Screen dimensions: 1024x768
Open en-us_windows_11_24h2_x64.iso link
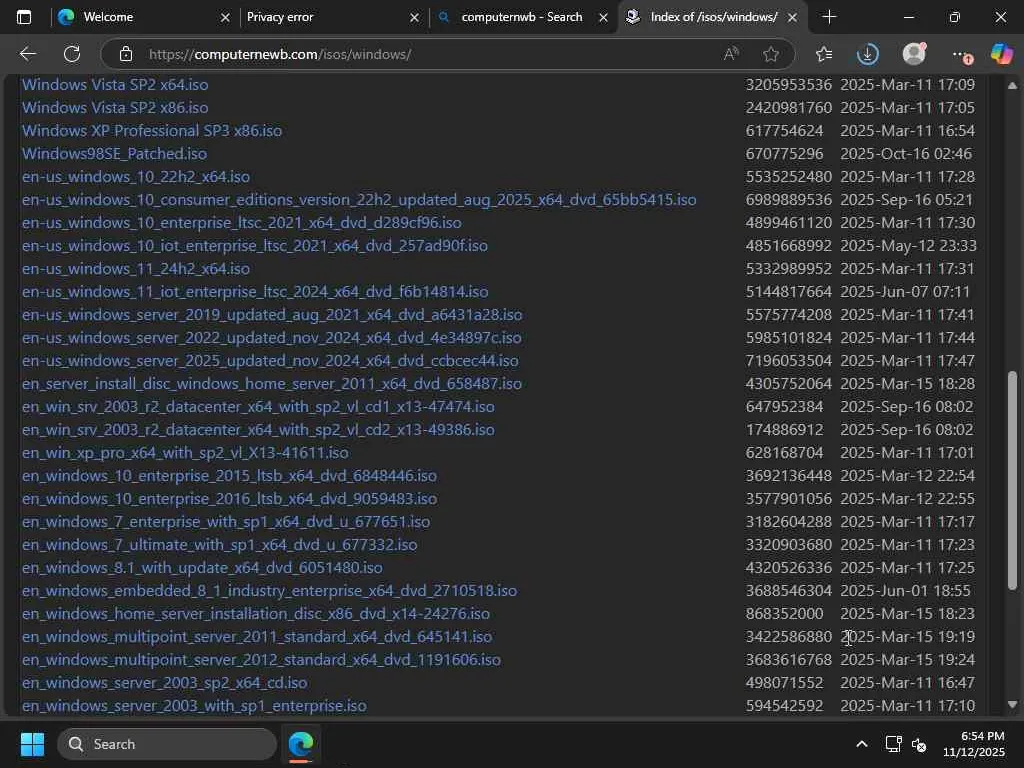[136, 268]
